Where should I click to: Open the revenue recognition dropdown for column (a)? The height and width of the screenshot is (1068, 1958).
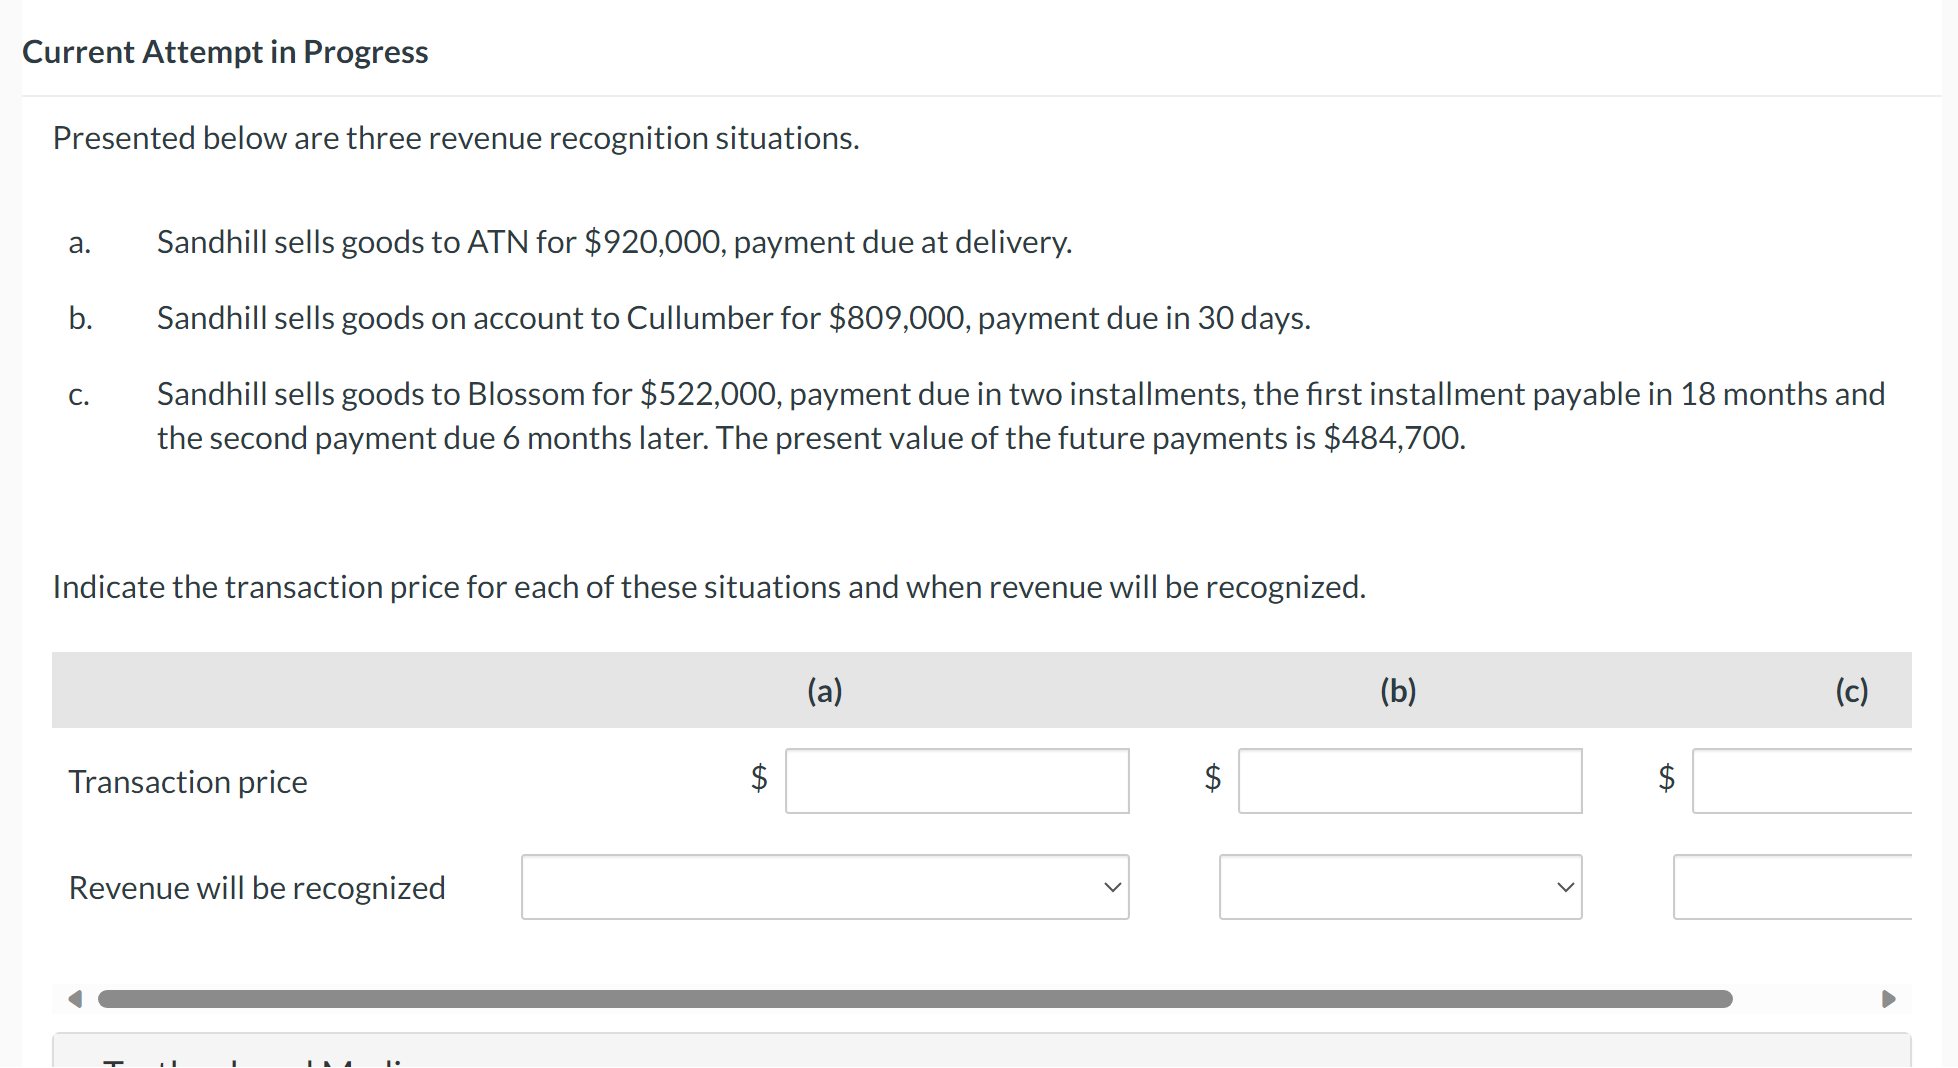(824, 887)
